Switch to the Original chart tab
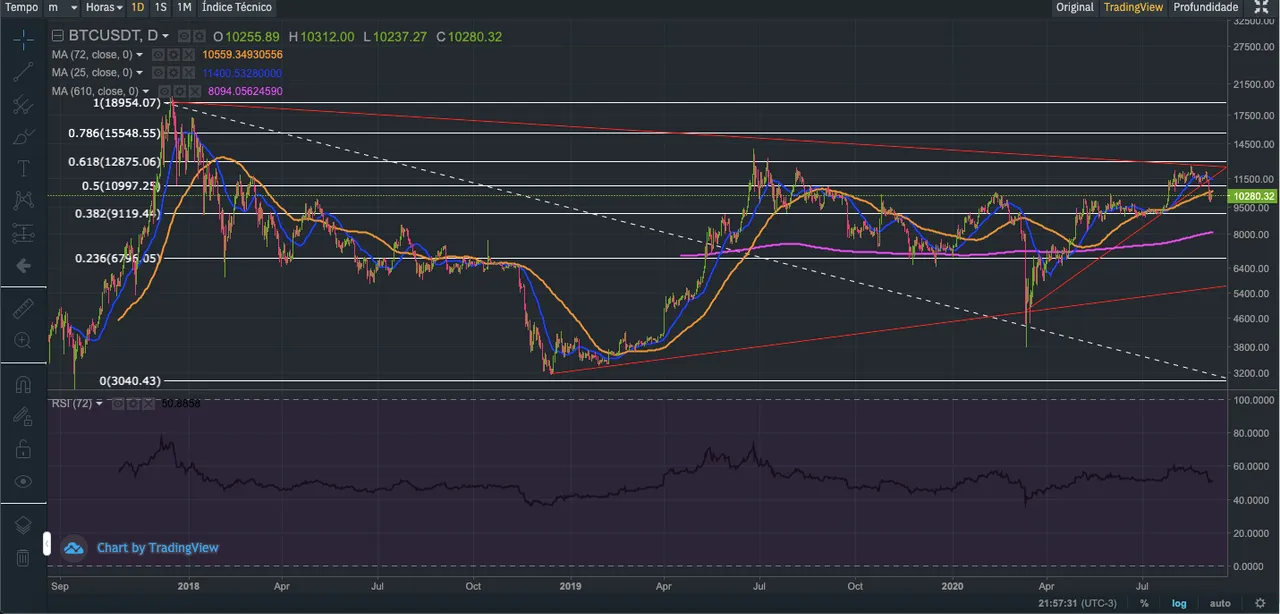This screenshot has height=614, width=1280. click(x=1075, y=7)
